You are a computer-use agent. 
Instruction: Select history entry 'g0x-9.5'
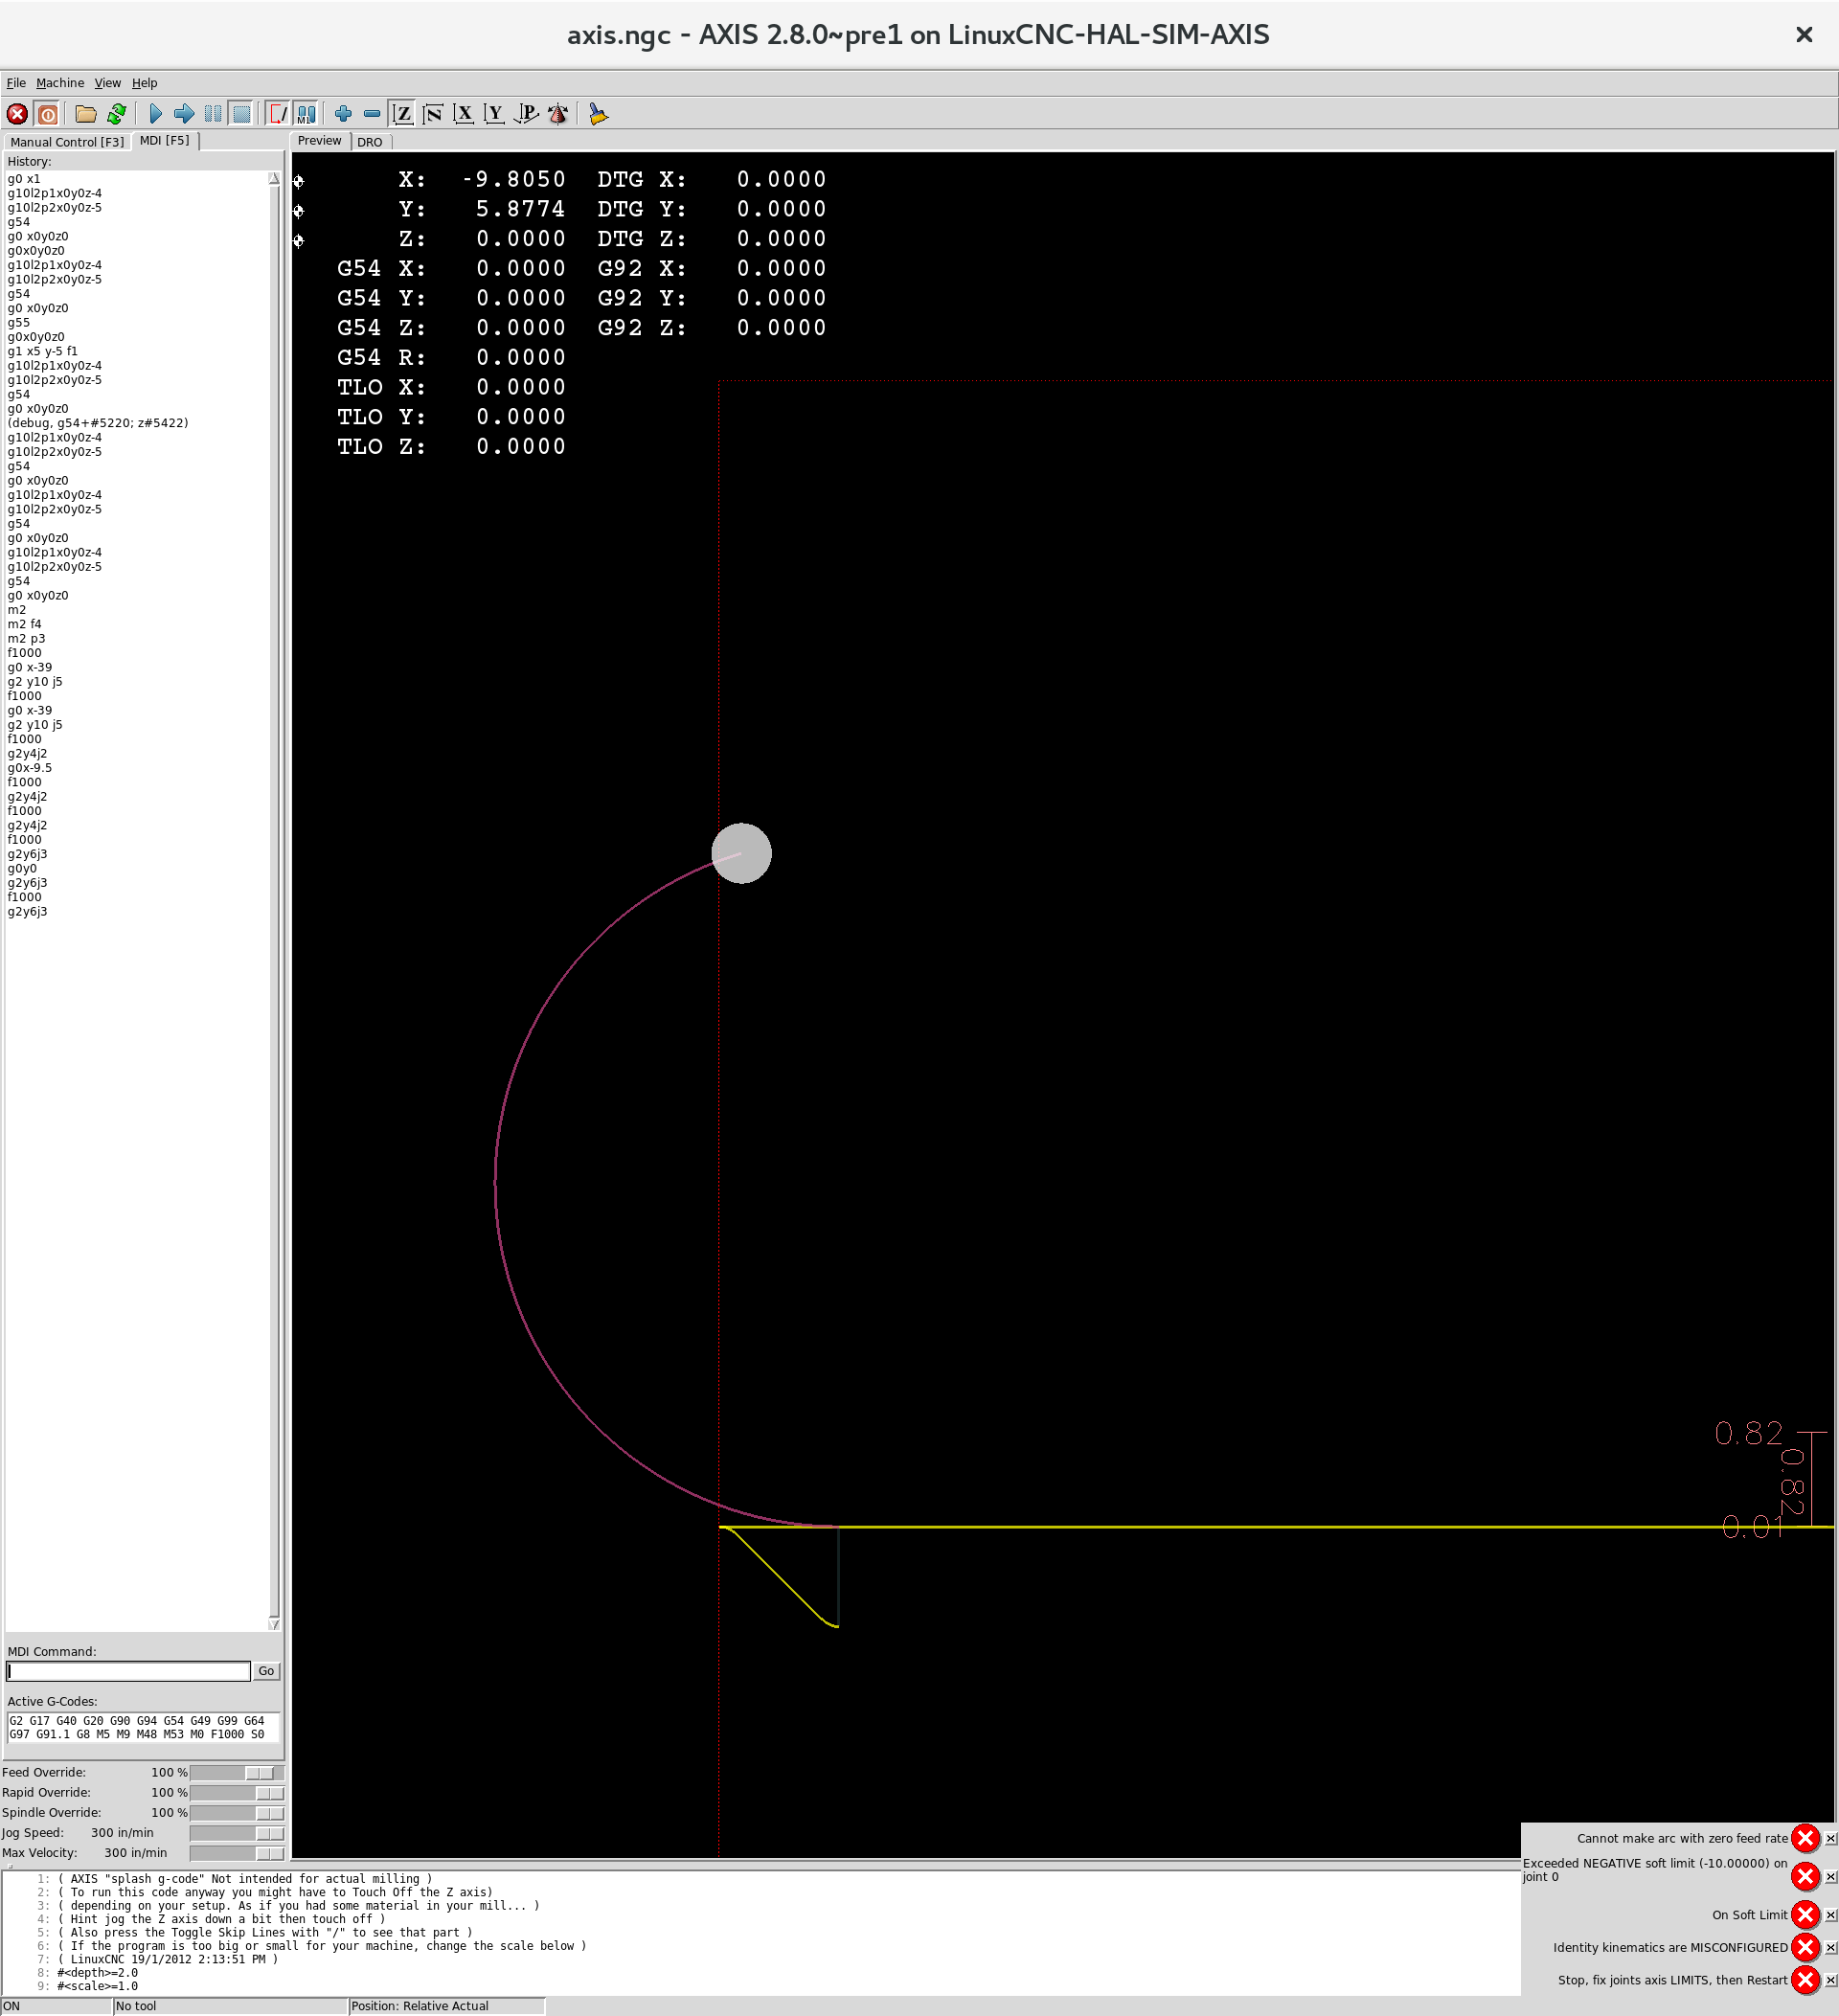coord(30,768)
